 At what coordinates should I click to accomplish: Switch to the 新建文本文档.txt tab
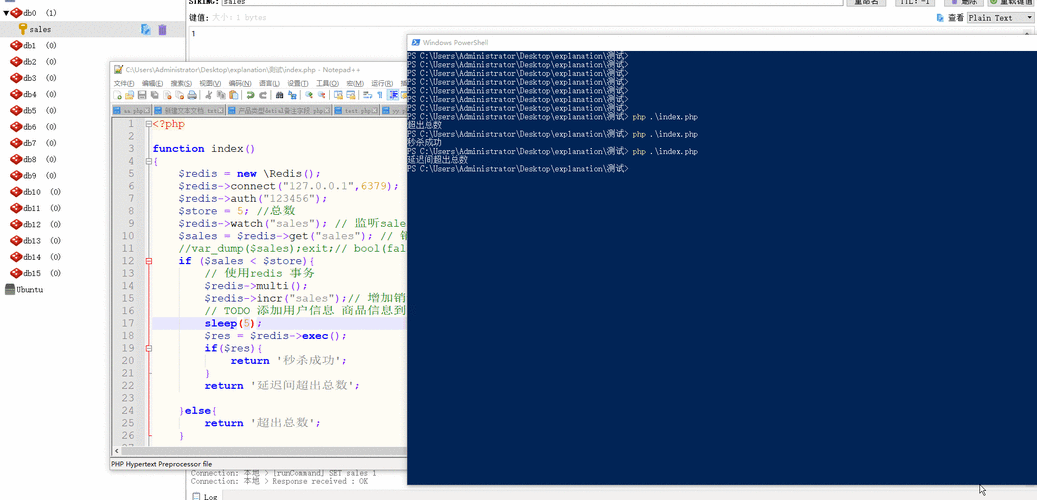coord(189,110)
